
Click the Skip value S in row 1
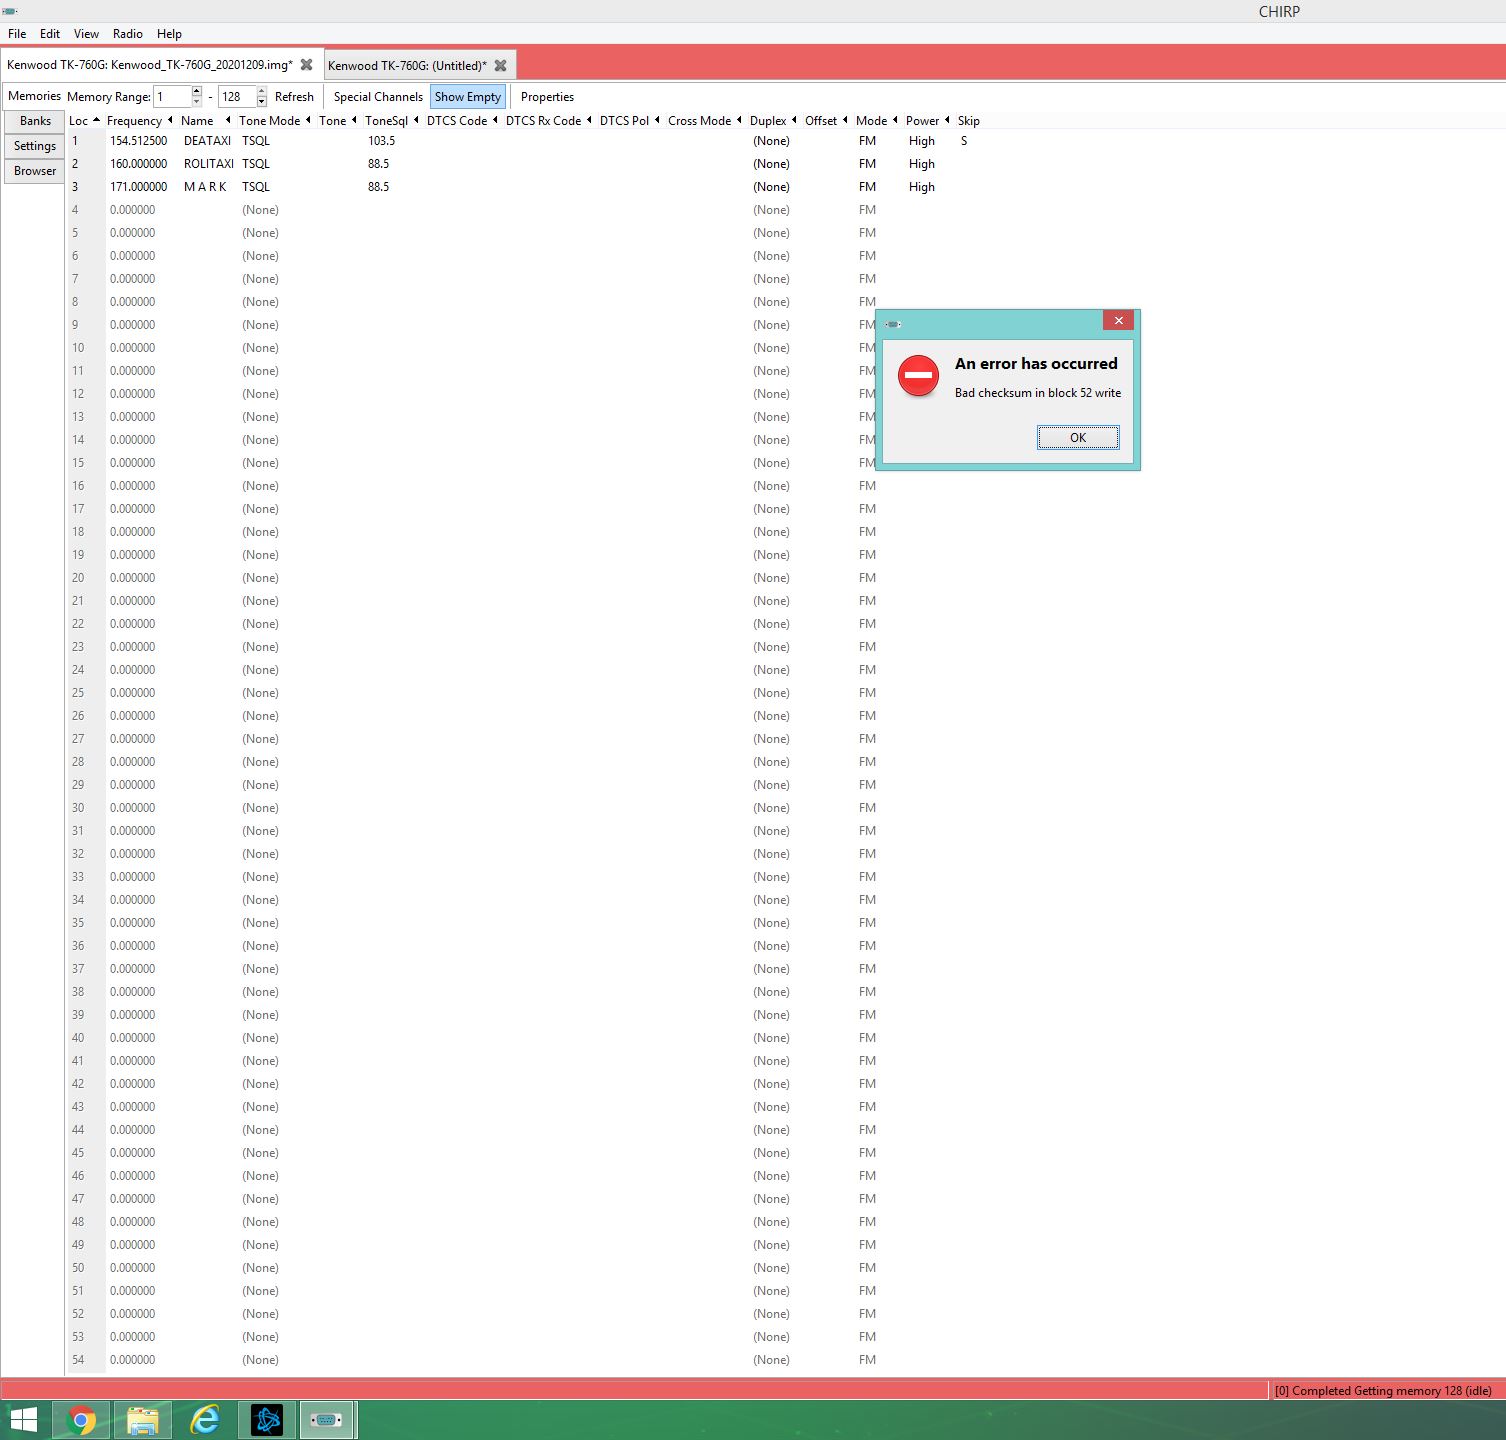click(x=964, y=141)
